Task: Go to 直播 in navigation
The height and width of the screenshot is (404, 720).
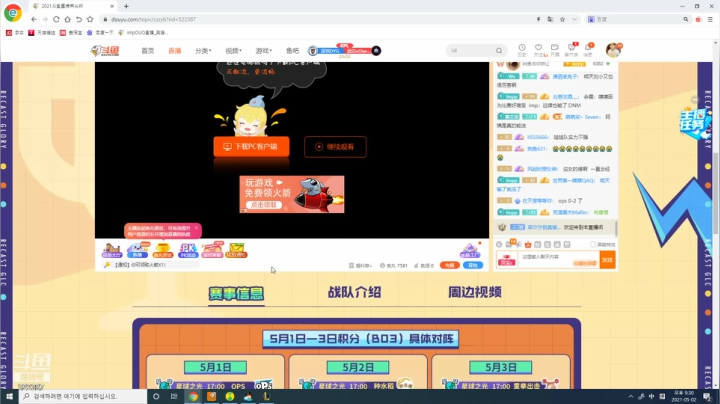Action: [174, 50]
